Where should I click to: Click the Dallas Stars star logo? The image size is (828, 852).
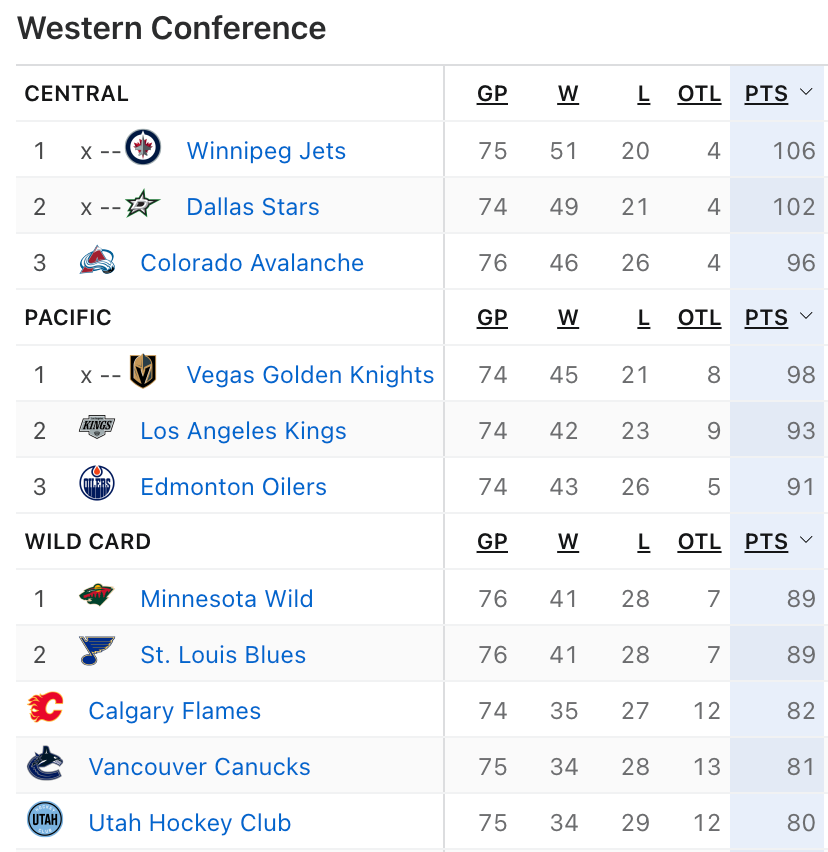click(142, 204)
